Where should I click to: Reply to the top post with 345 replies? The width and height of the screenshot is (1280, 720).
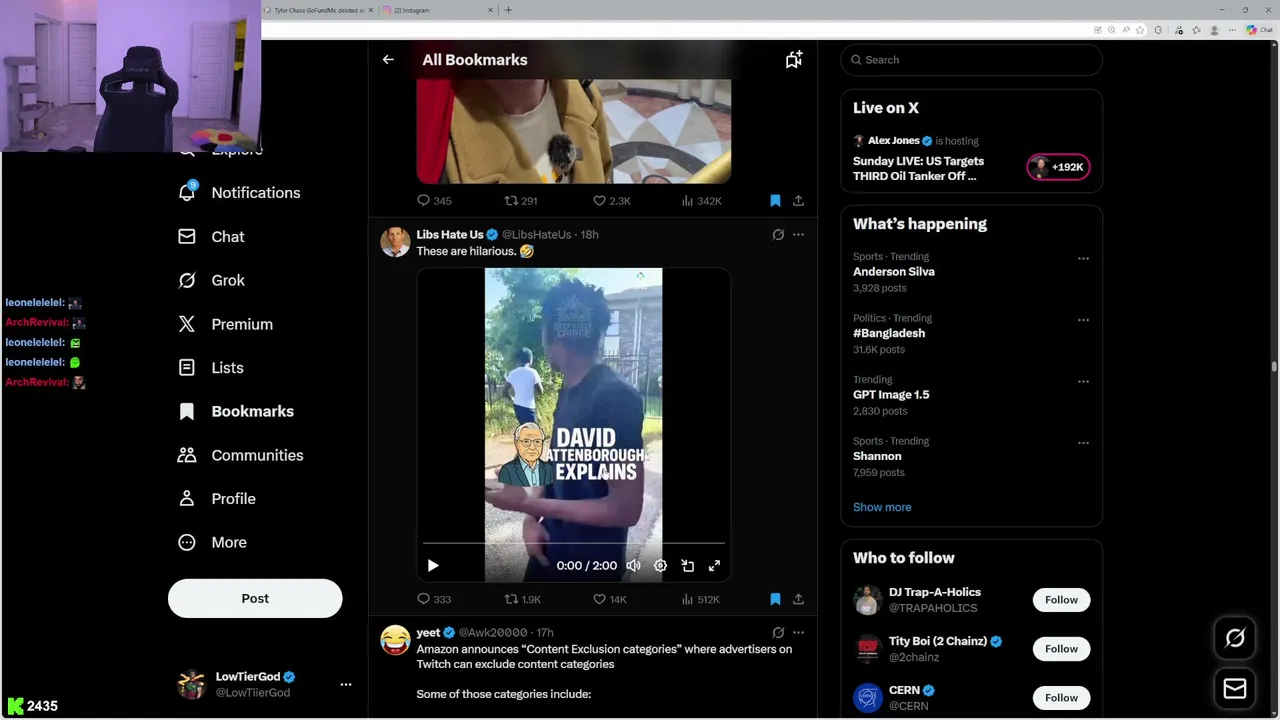434,201
